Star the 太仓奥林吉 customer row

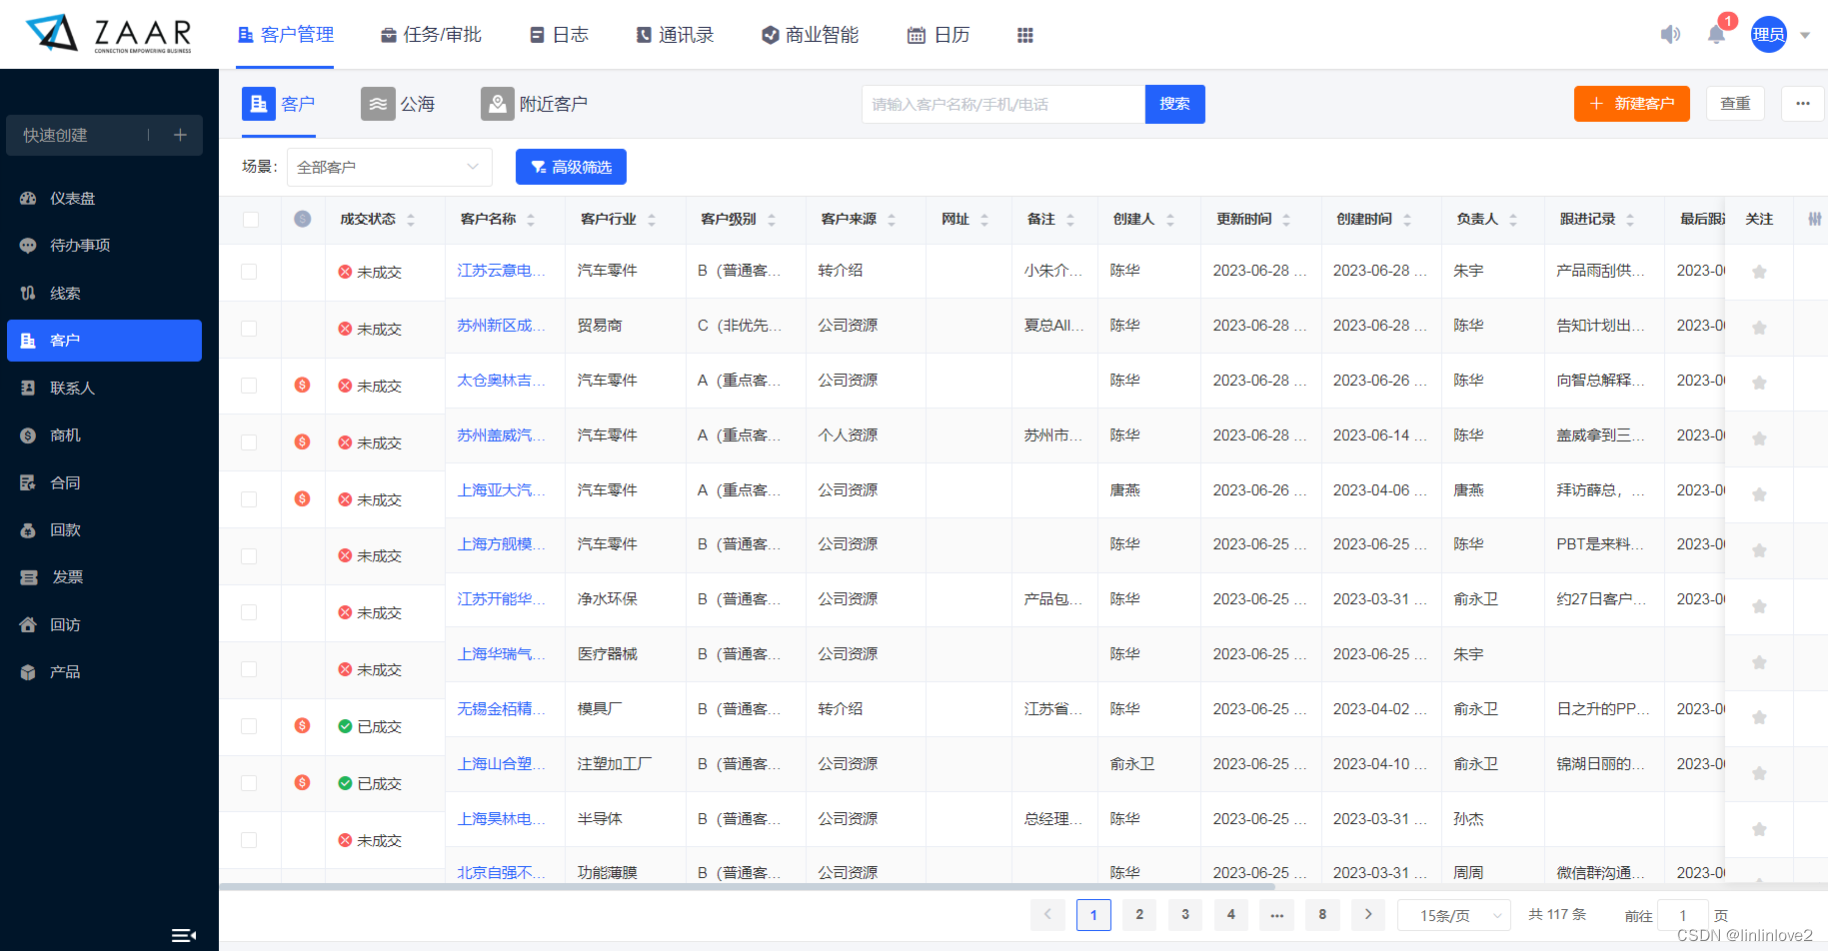coord(1759,383)
